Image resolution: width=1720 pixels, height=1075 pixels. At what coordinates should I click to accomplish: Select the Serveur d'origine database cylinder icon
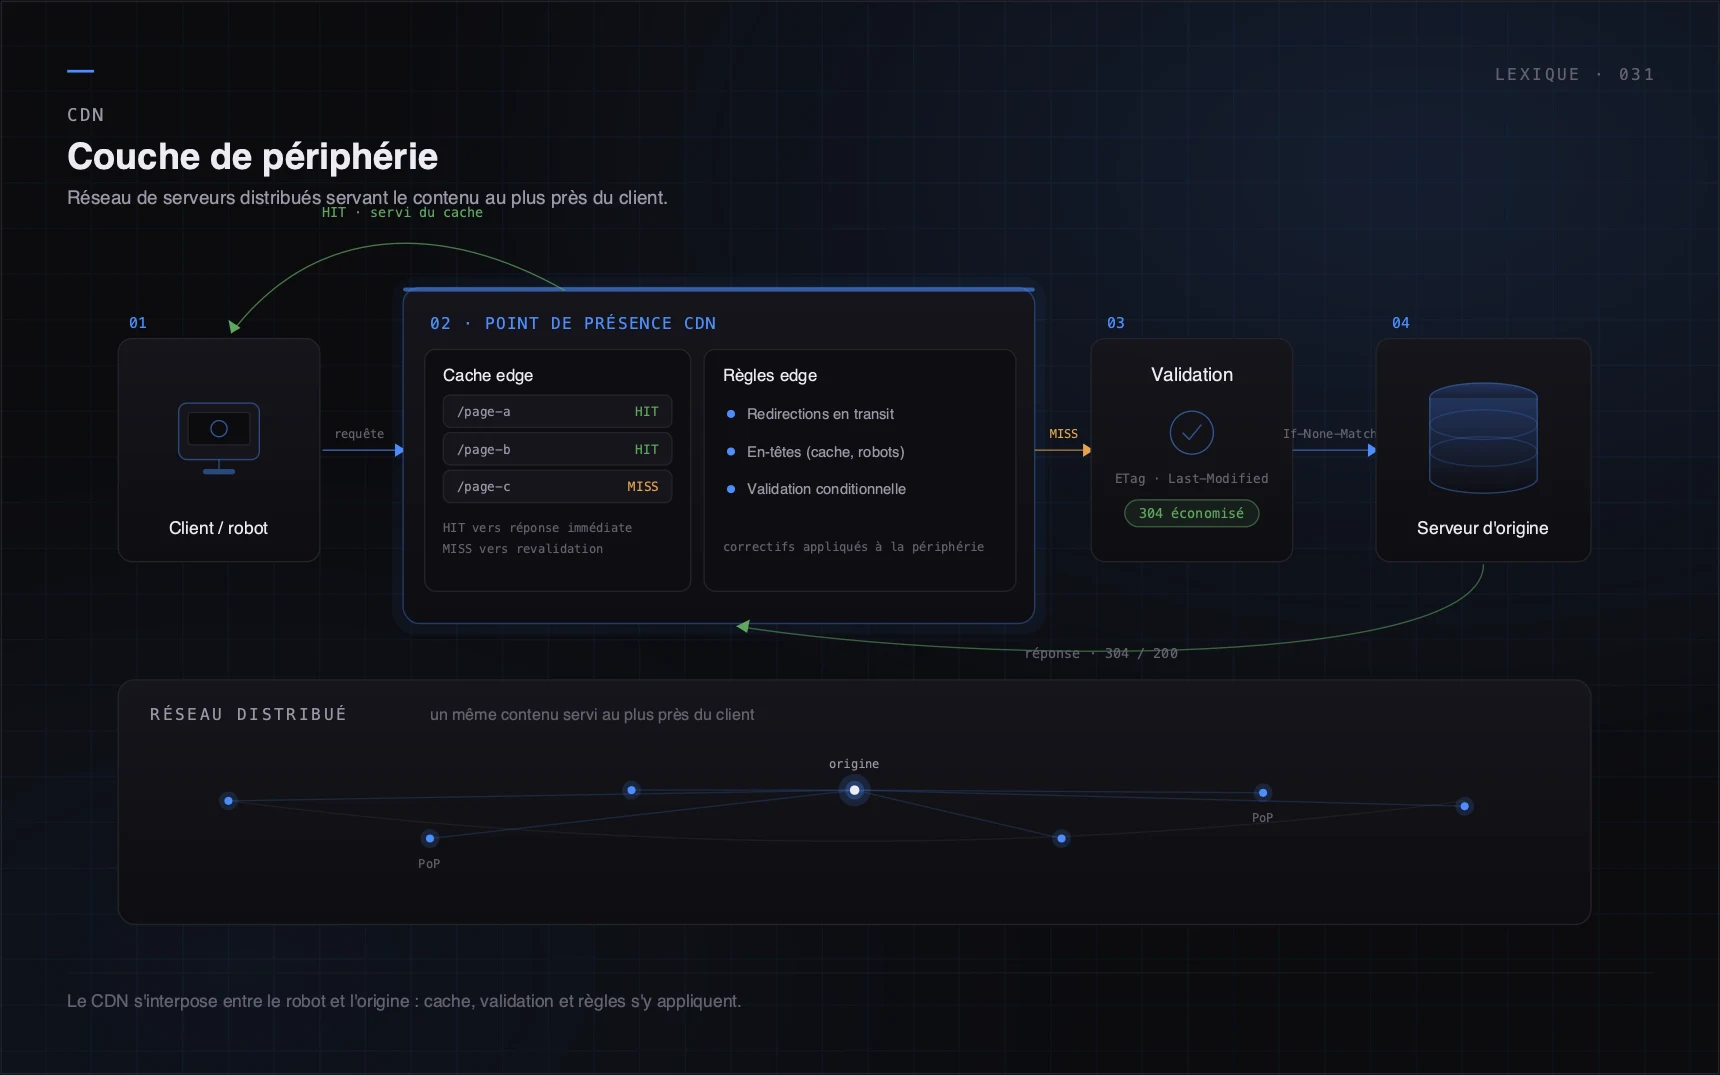tap(1483, 438)
